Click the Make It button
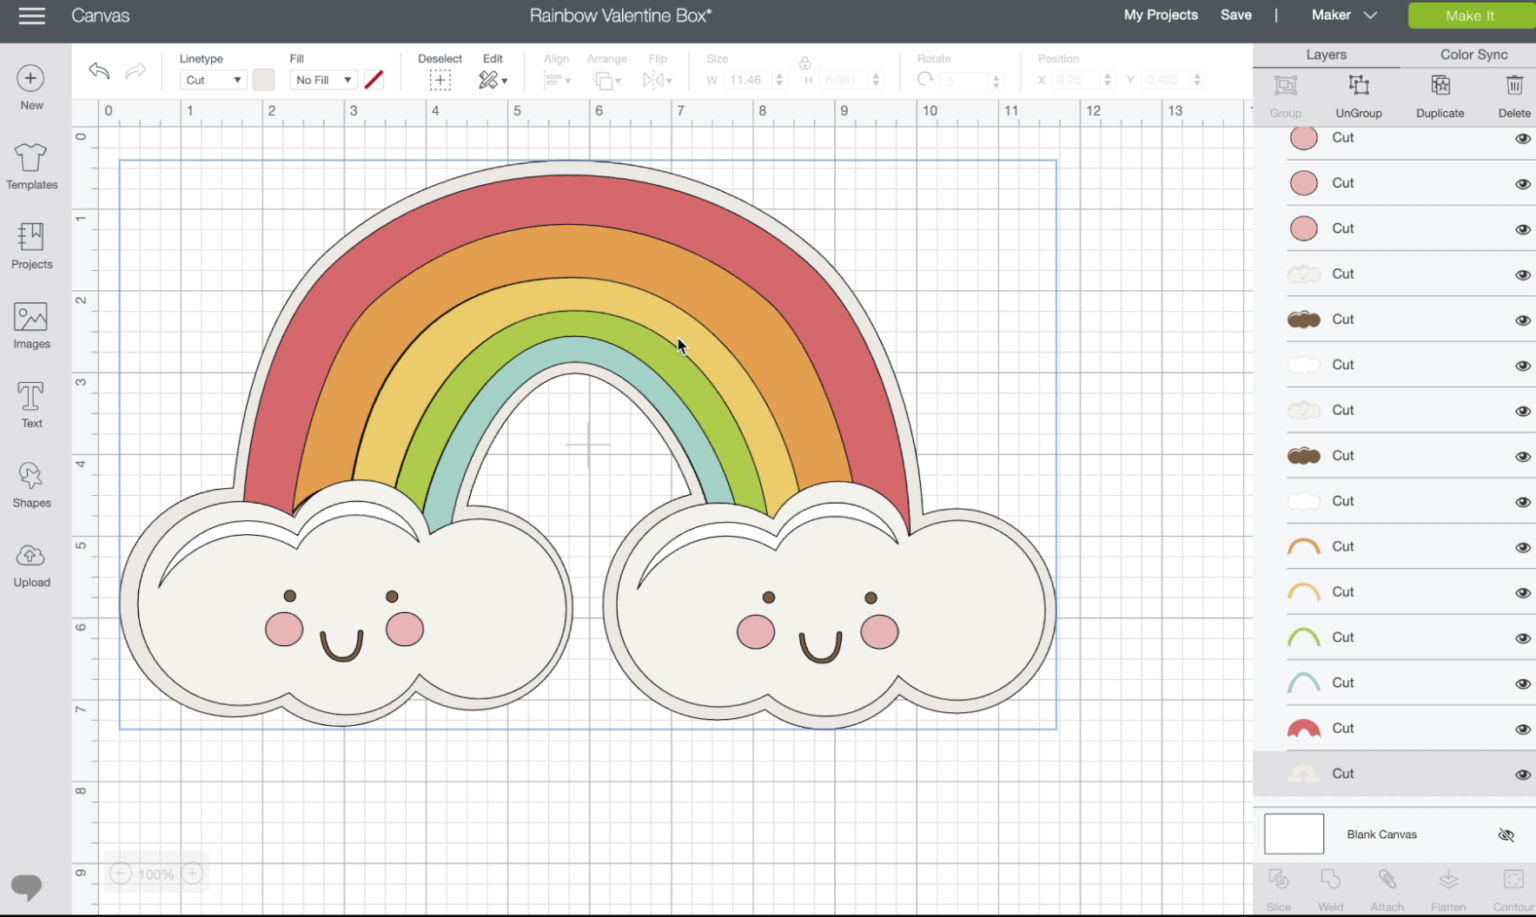 coord(1471,15)
